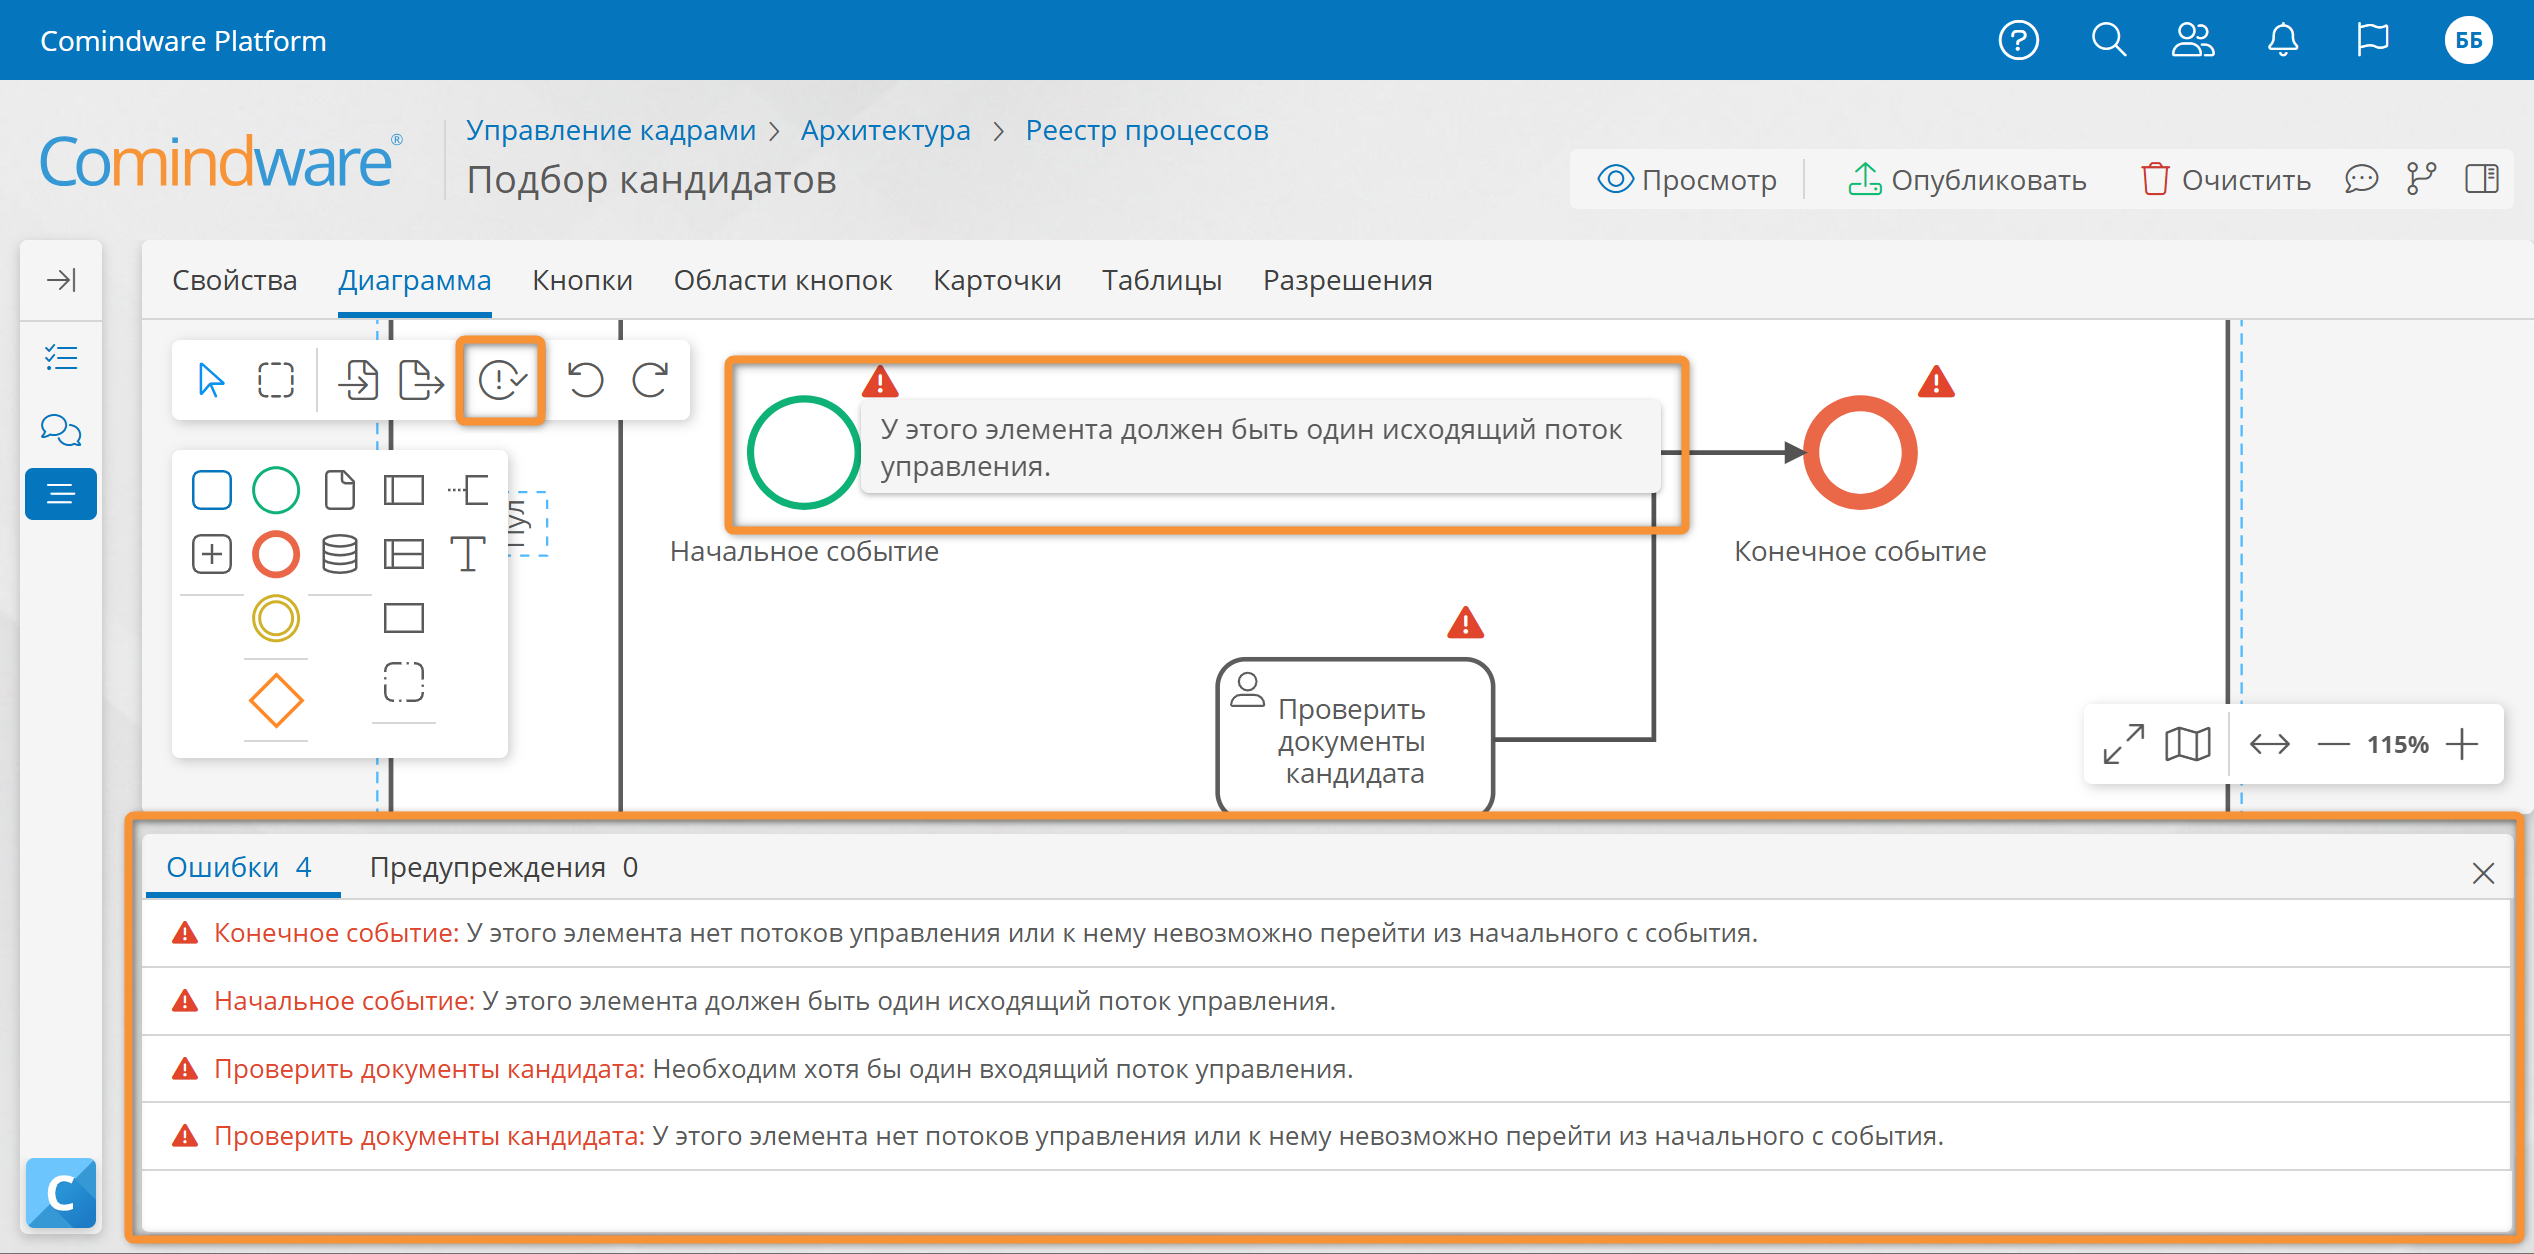The height and width of the screenshot is (1254, 2534).
Task: Close the validation errors panel
Action: [2483, 874]
